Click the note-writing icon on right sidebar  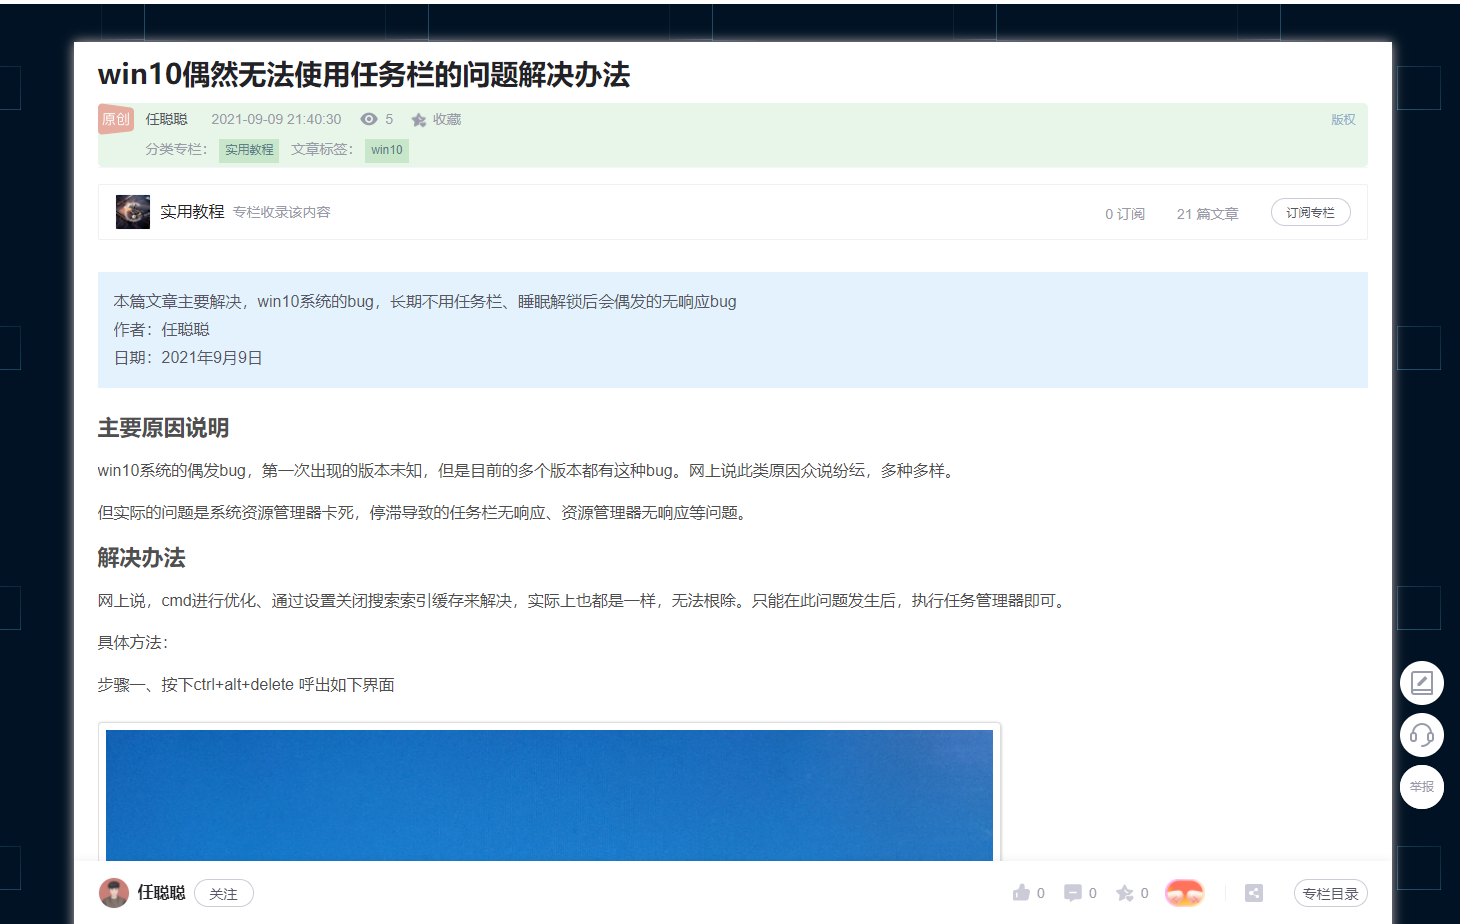1422,683
